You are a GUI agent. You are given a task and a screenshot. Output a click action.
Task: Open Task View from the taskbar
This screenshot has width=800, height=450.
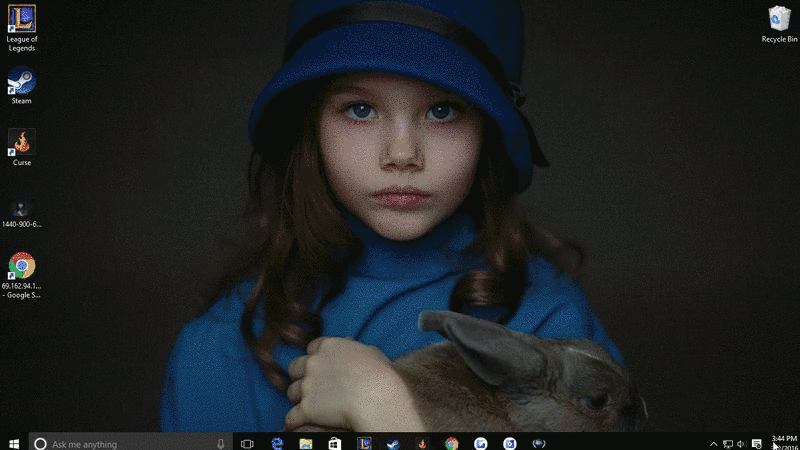click(x=247, y=444)
